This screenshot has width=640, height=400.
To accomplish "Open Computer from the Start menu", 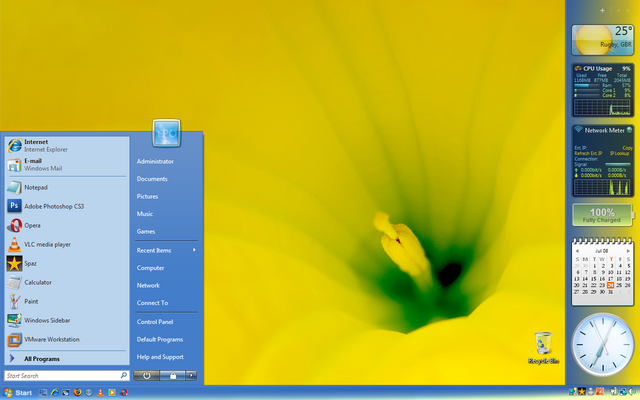I will pos(150,268).
